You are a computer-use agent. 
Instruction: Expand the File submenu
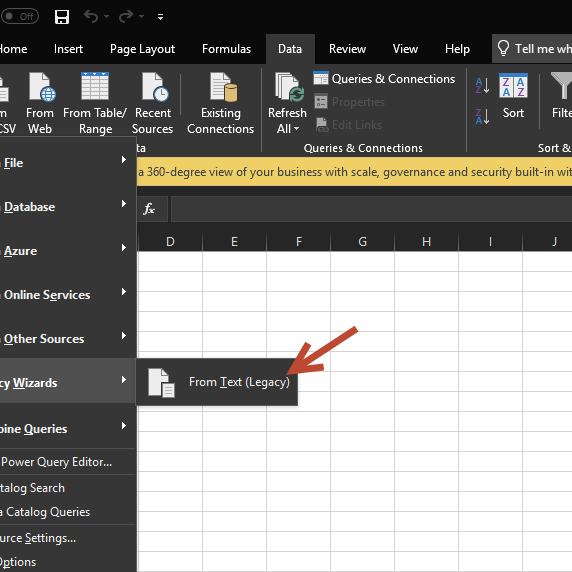tap(67, 162)
